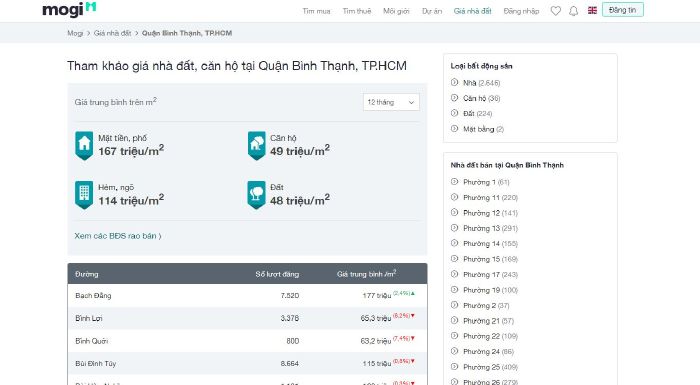The height and width of the screenshot is (385, 700).
Task: Click the Mặt tiền, phố house icon
Action: (x=84, y=145)
